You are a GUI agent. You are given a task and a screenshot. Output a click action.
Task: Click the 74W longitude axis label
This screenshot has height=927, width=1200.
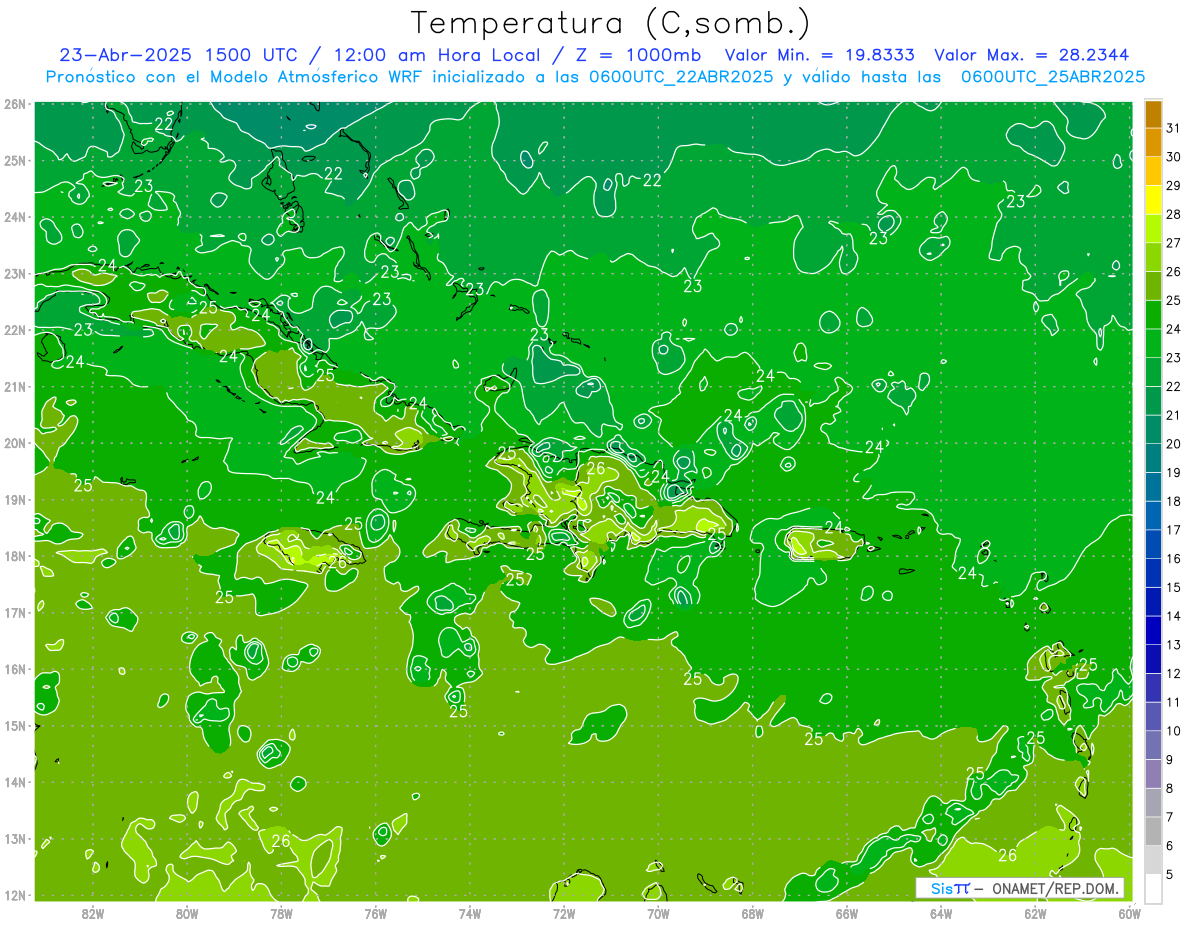pyautogui.click(x=469, y=913)
